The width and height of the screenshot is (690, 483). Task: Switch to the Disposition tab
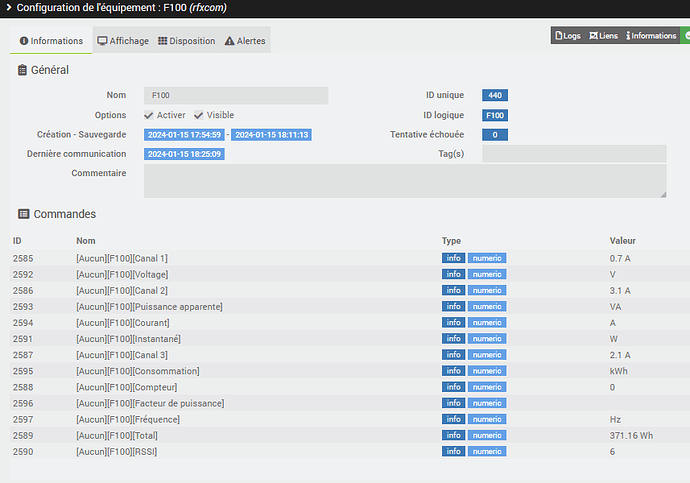187,41
